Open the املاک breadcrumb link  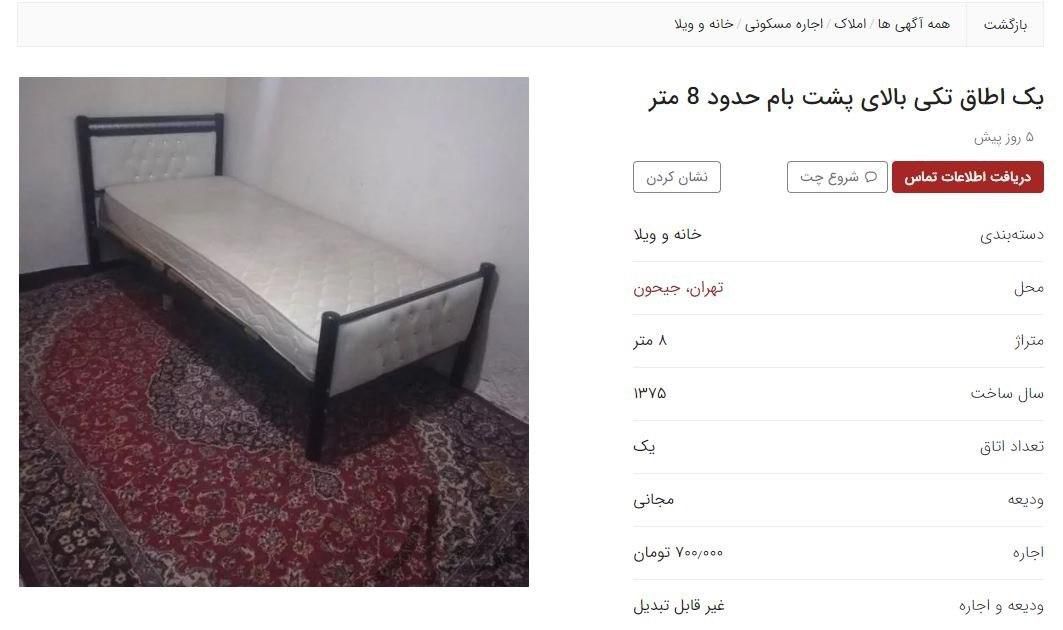(x=849, y=24)
